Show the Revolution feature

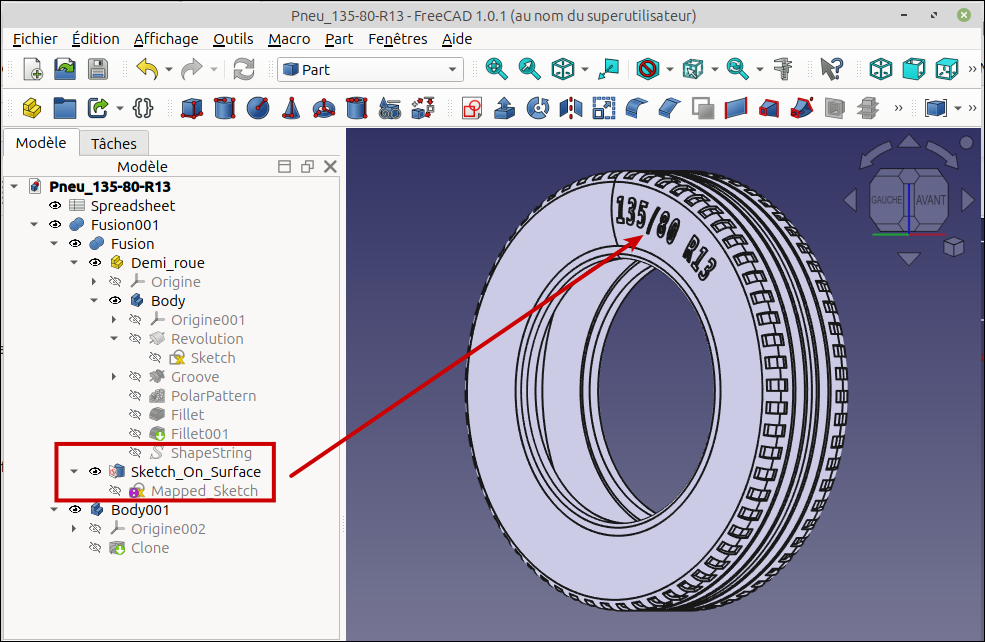tap(135, 339)
